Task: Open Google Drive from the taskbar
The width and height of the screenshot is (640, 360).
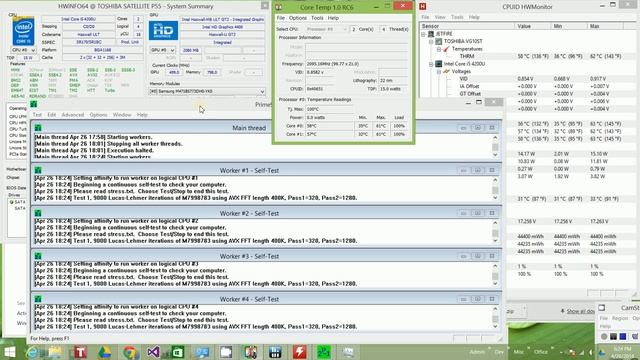Action: [x=104, y=352]
